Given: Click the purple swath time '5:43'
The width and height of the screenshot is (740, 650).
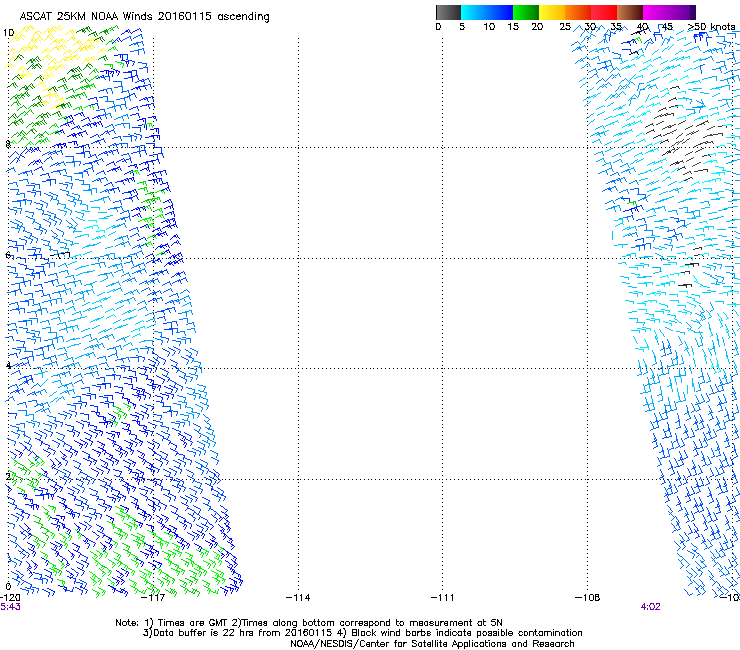Looking at the screenshot, I should [10, 607].
